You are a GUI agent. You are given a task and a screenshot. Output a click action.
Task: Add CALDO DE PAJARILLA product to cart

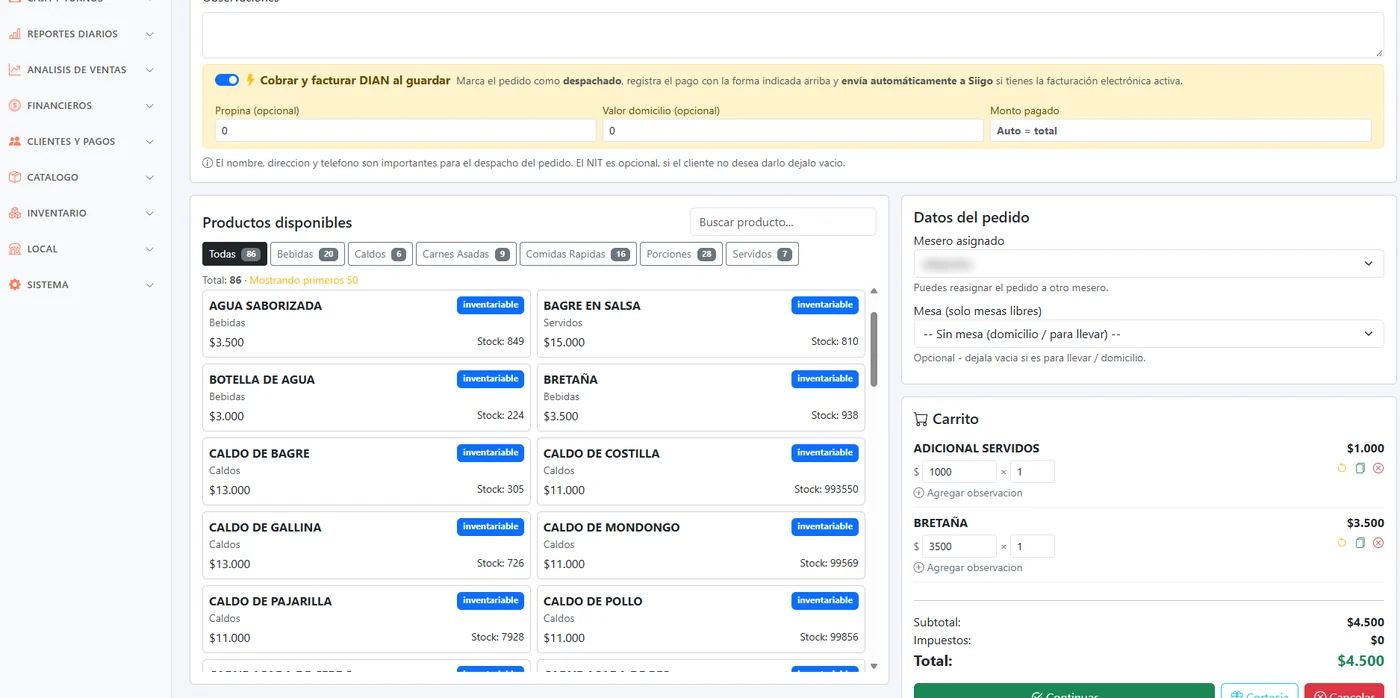[366, 620]
